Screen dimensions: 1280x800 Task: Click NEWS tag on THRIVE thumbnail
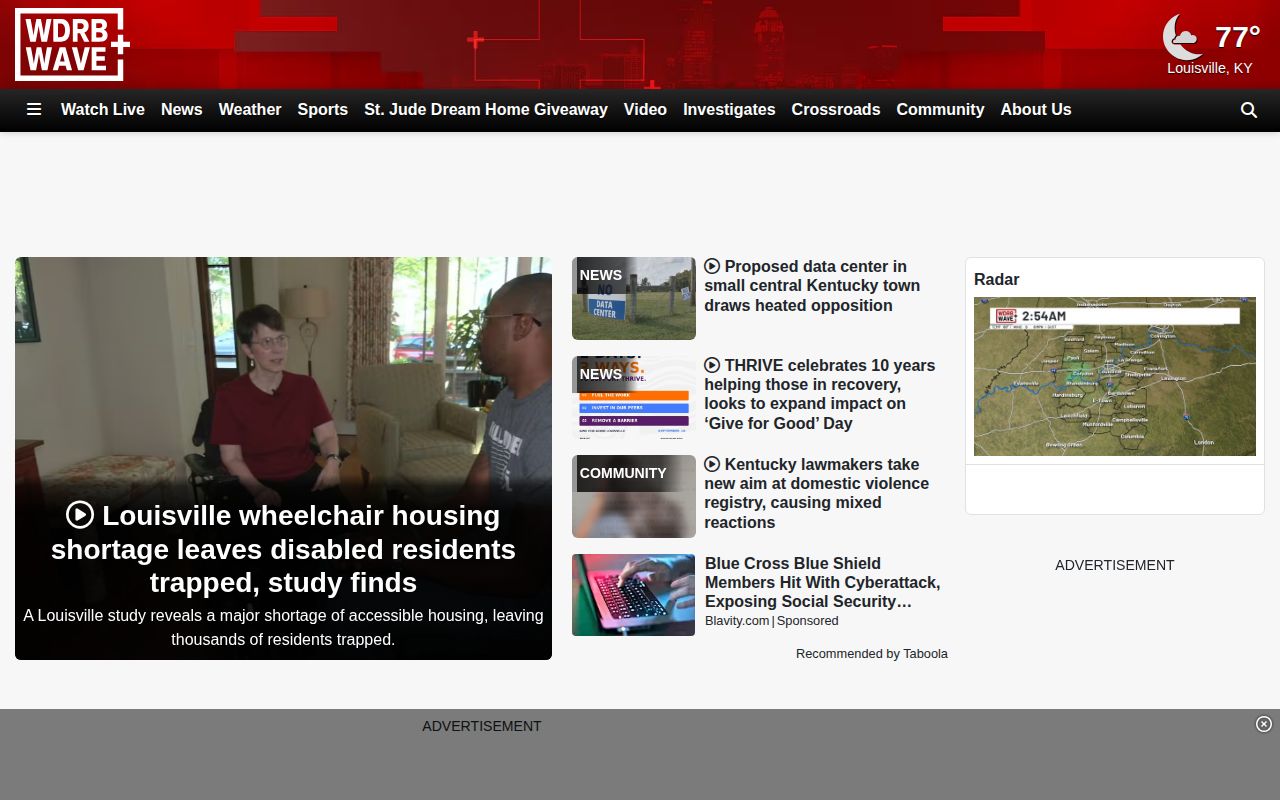[601, 374]
